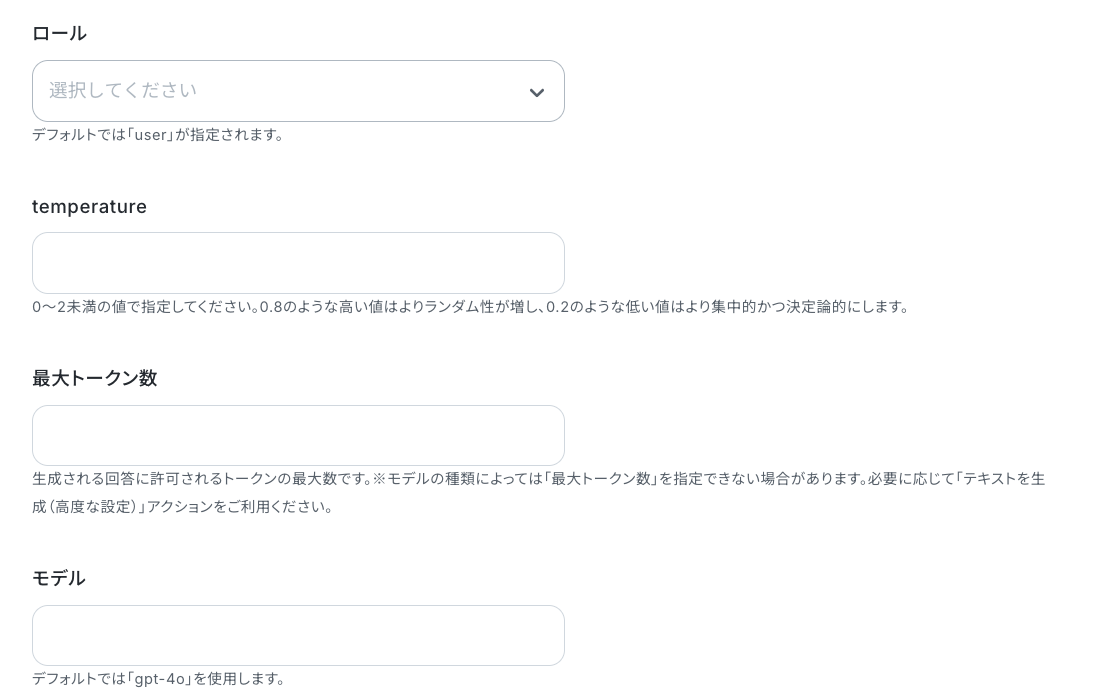Click the ロール field label
This screenshot has height=698, width=1116.
click(59, 34)
